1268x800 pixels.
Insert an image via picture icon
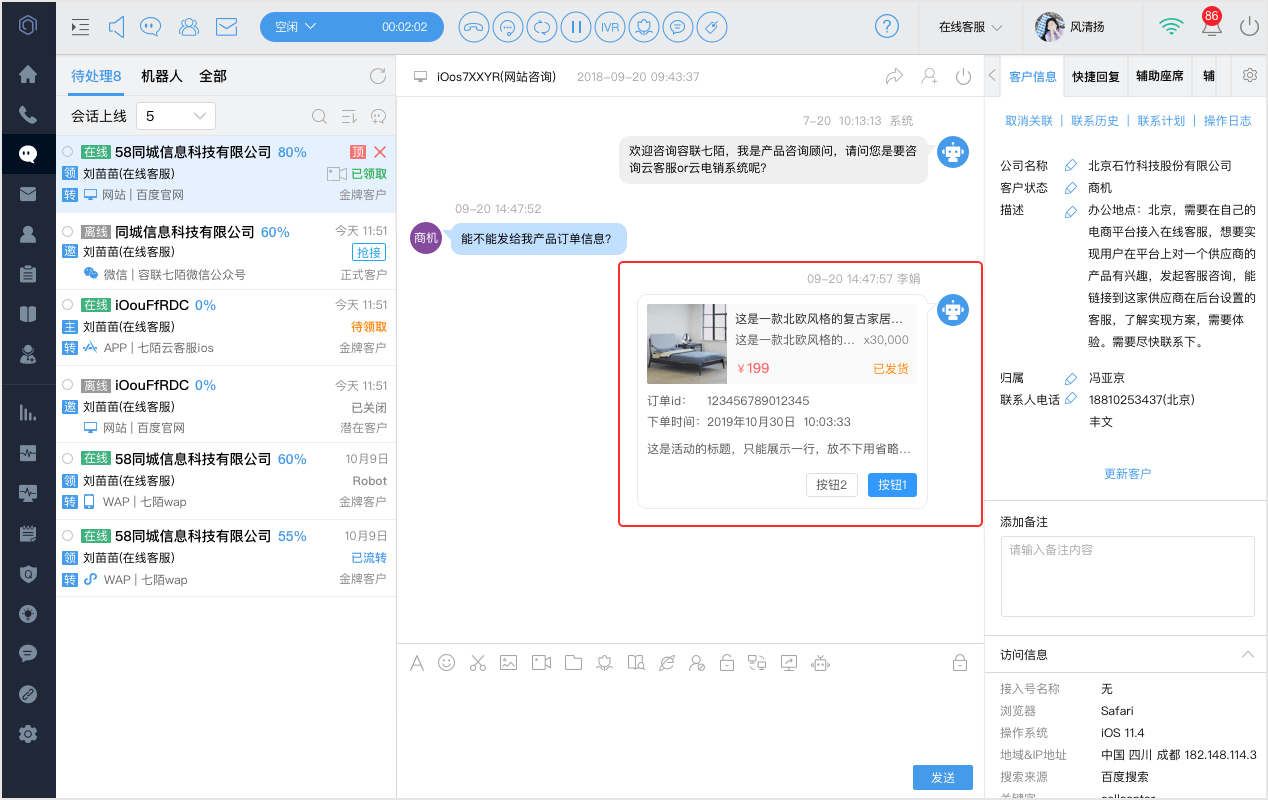(x=508, y=662)
